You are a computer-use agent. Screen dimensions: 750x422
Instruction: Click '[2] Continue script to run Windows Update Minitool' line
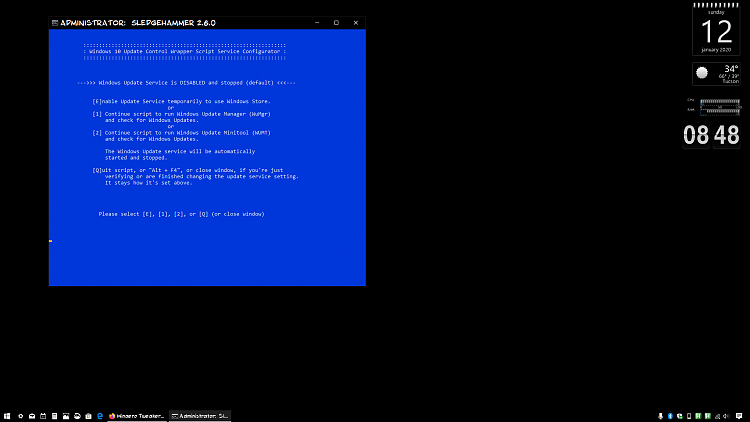point(181,133)
